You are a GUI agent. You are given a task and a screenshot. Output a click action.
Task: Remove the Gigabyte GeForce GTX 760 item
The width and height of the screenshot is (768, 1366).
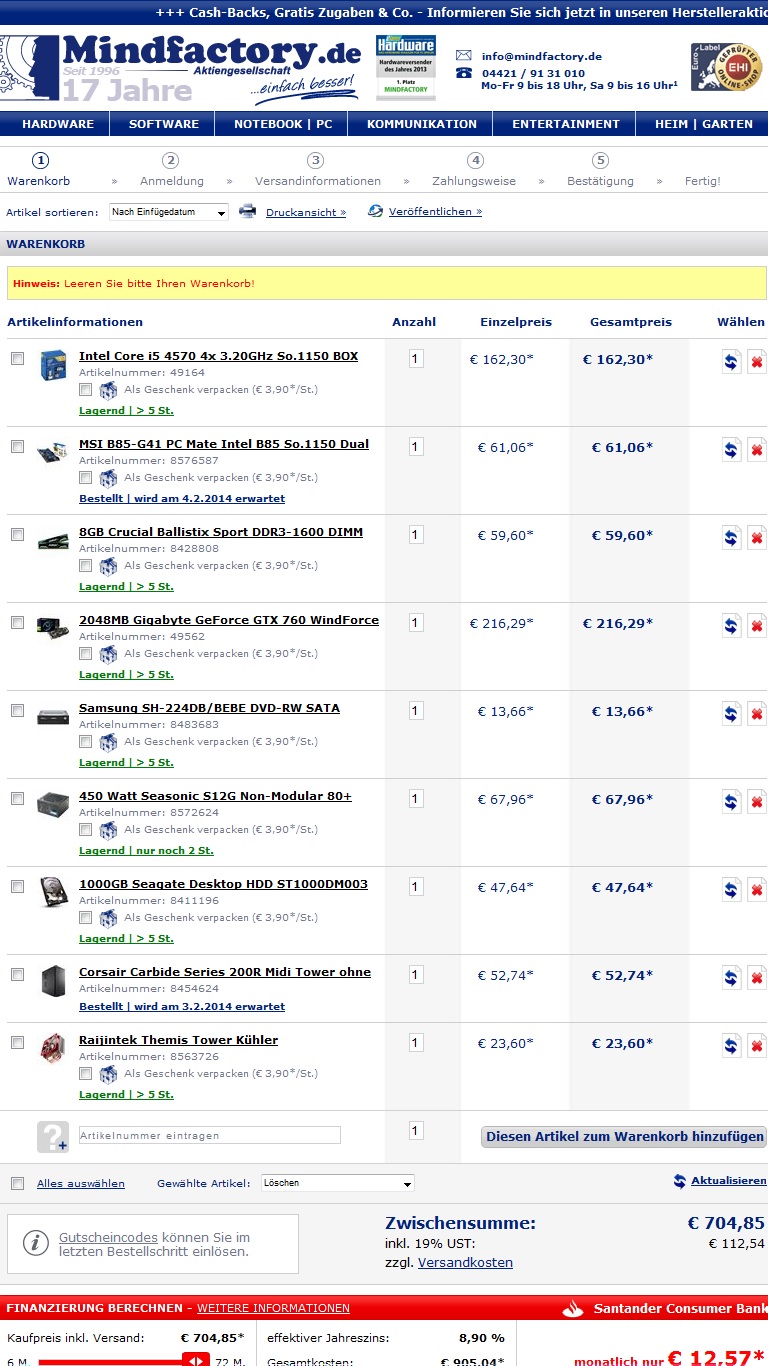click(x=757, y=626)
